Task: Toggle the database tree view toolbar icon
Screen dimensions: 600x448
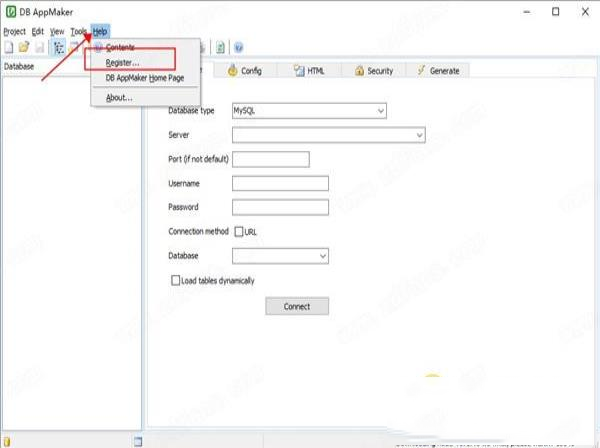Action: [59, 48]
